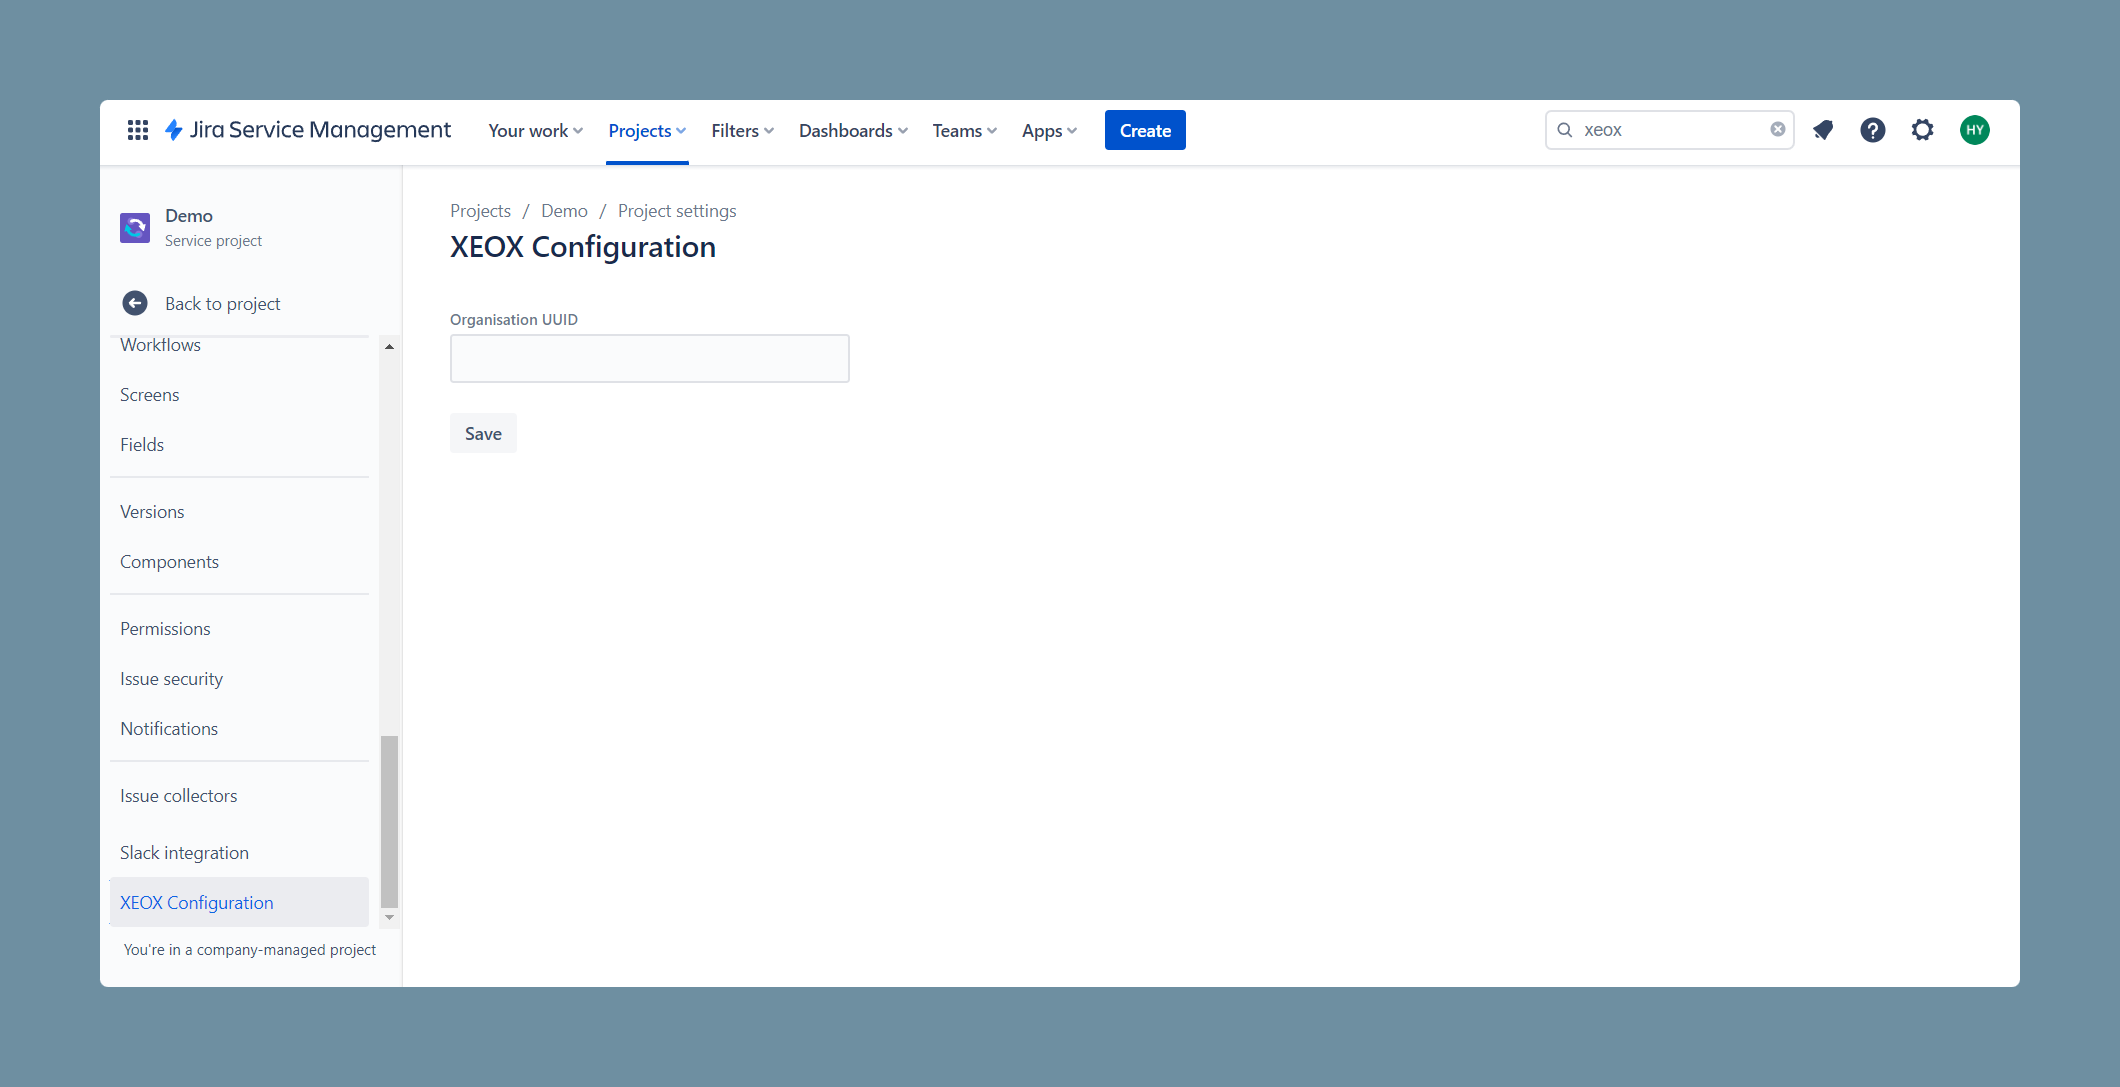Click the Save button

(483, 433)
